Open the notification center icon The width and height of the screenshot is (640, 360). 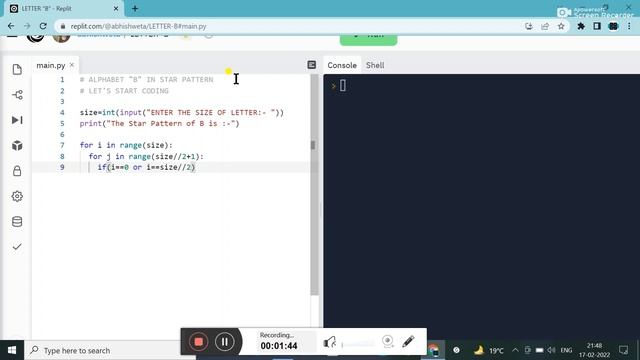[x=623, y=350]
